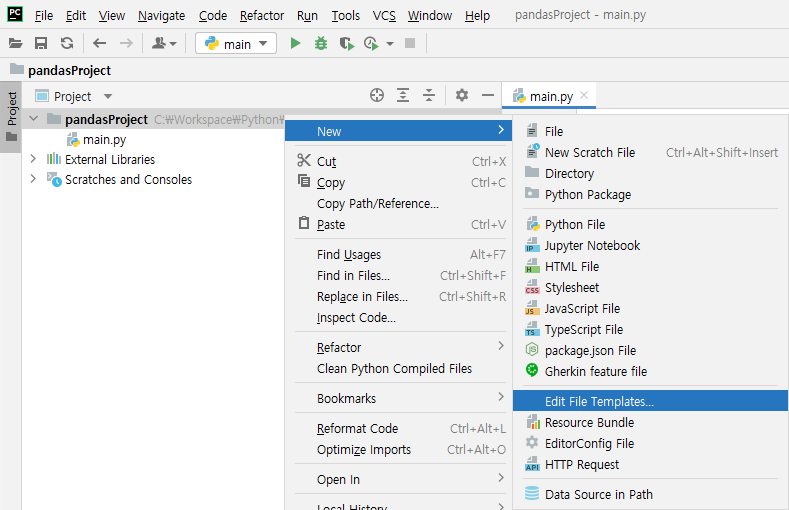This screenshot has width=789, height=510.
Task: Expand the Bookmarks submenu
Action: (x=401, y=398)
